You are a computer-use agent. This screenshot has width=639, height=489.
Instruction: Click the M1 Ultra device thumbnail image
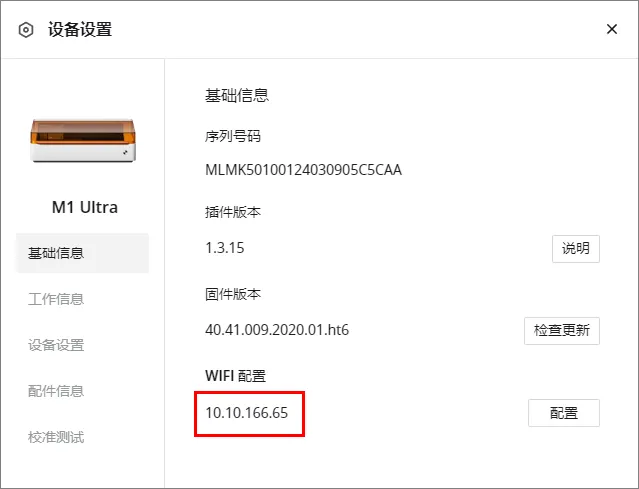83,141
